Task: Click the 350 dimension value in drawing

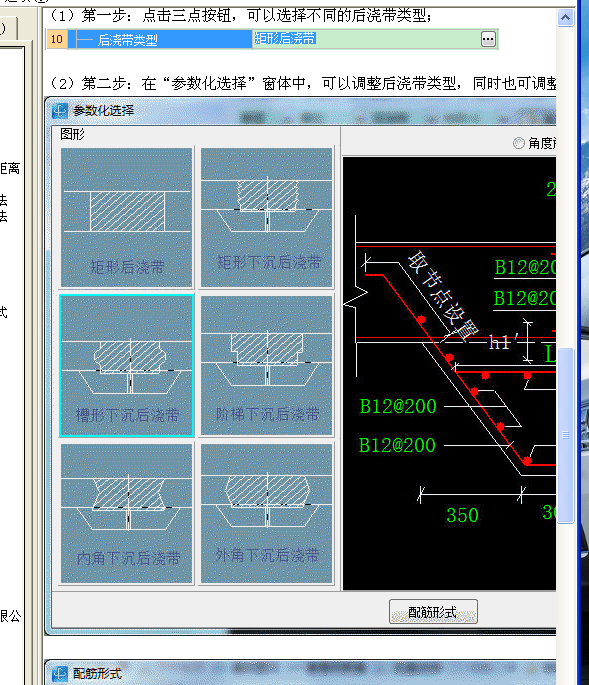Action: 462,515
